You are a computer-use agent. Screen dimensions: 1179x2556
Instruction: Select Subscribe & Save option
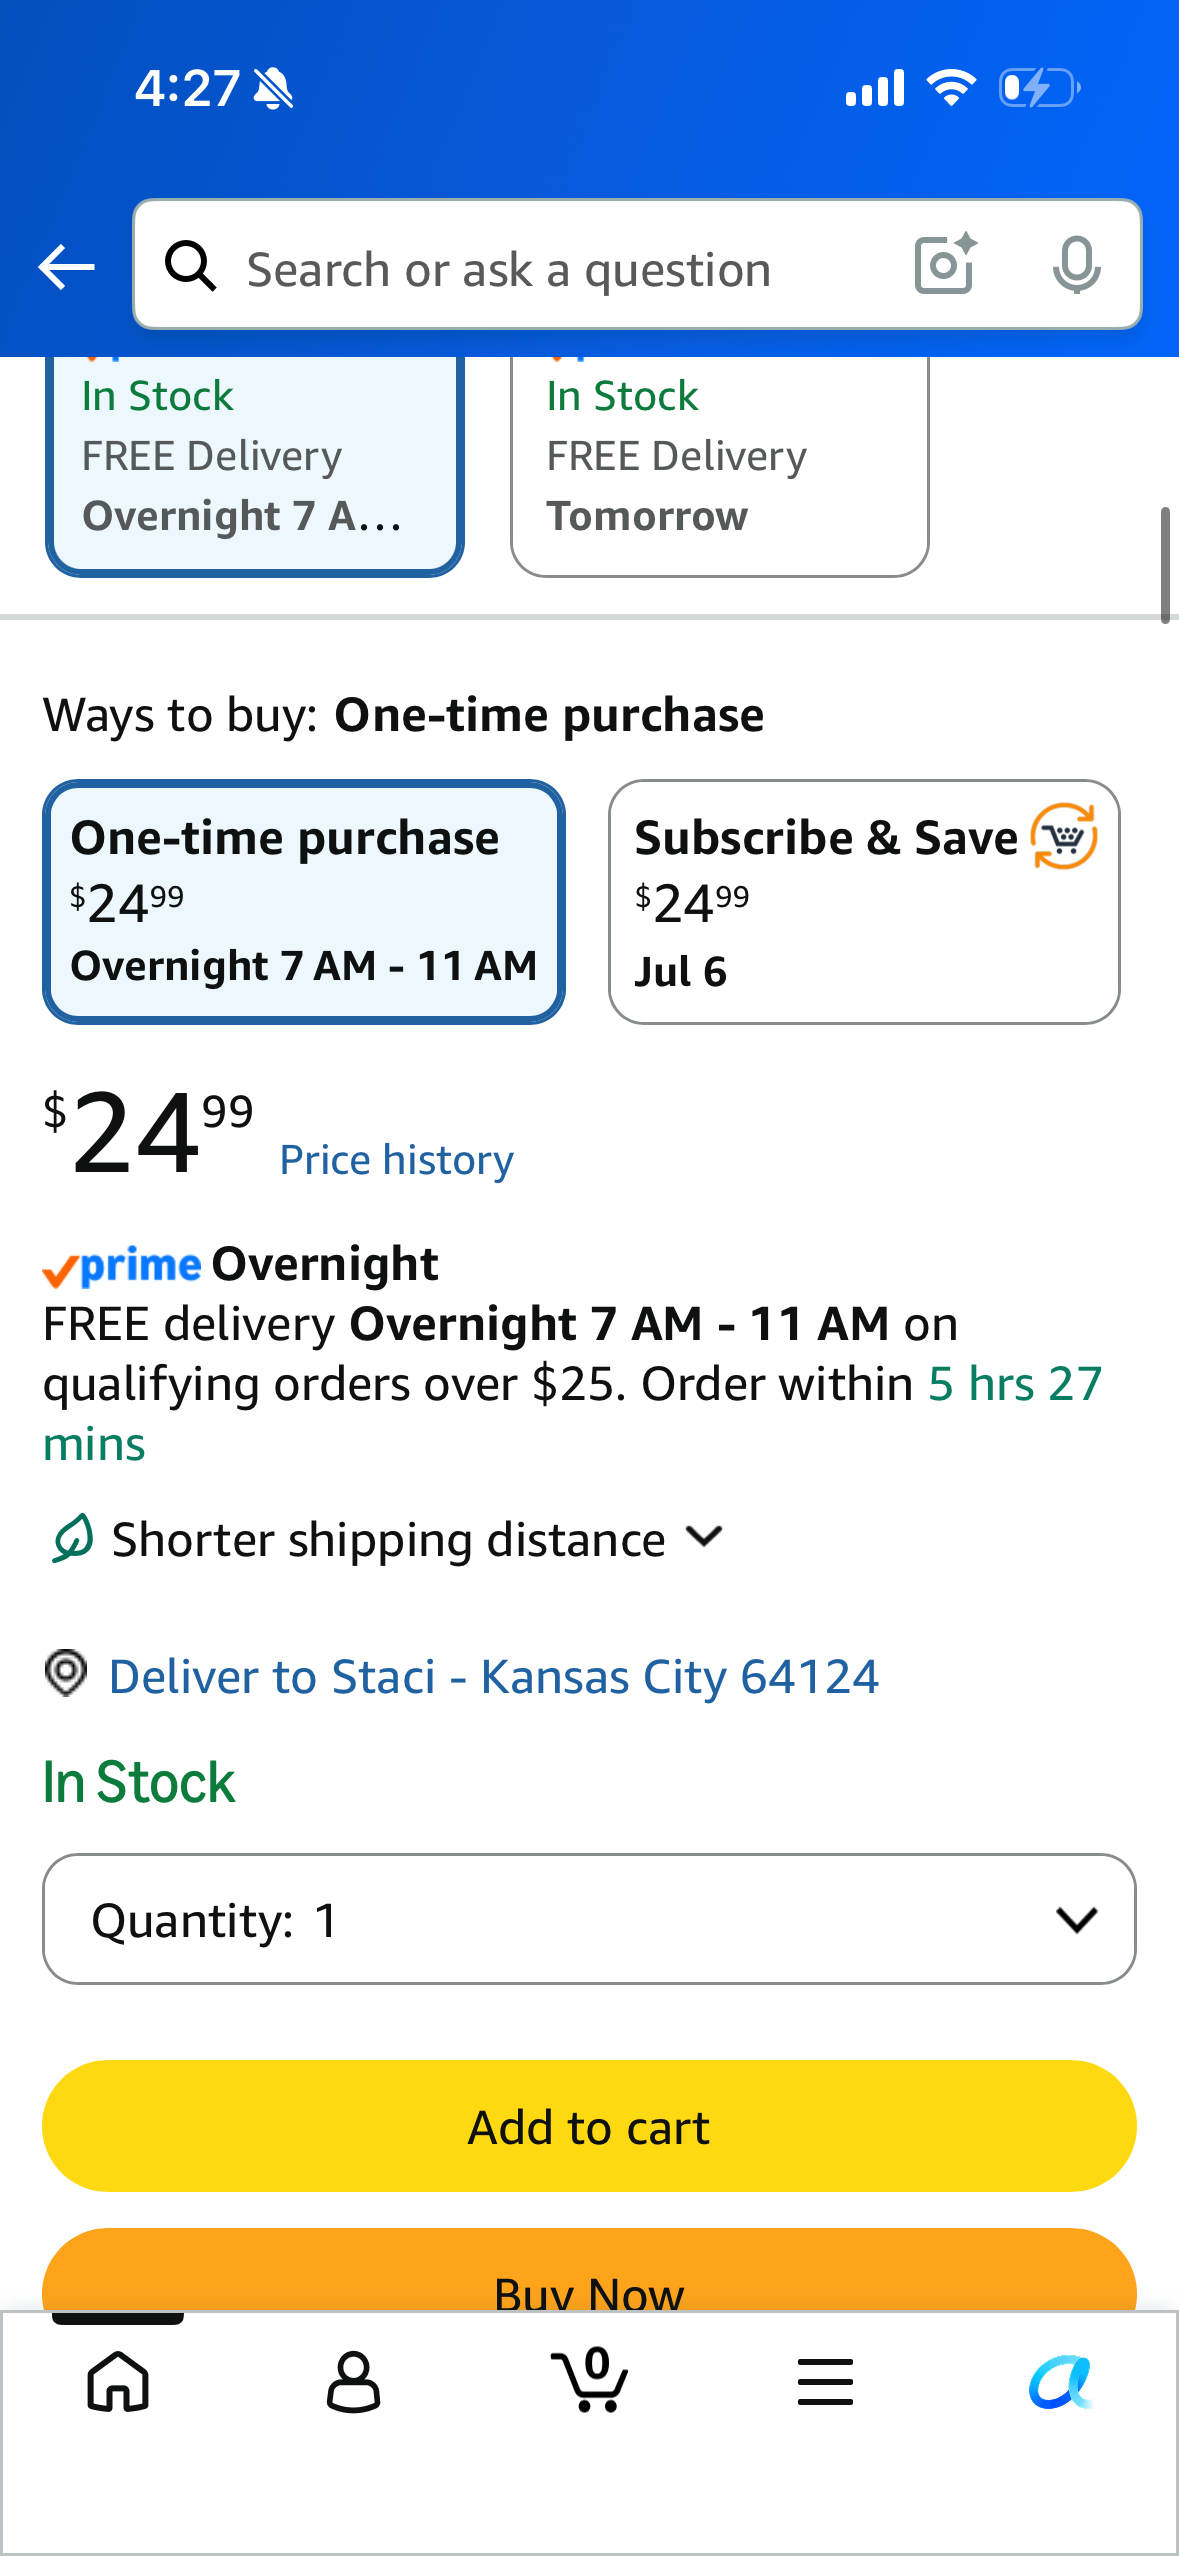[864, 902]
